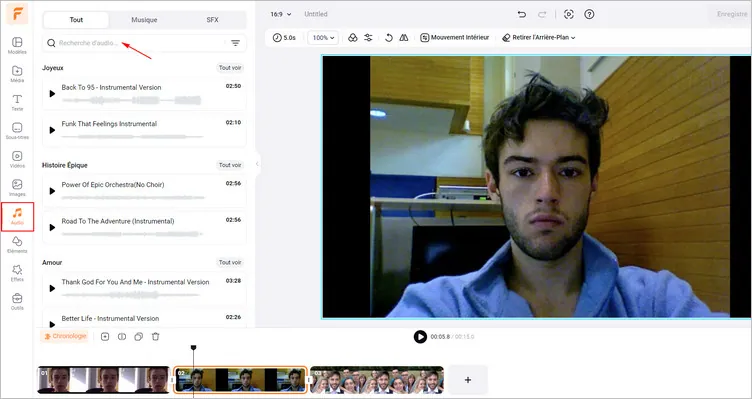
Task: Click the 03:28 duration of Thank God track
Action: (x=233, y=281)
